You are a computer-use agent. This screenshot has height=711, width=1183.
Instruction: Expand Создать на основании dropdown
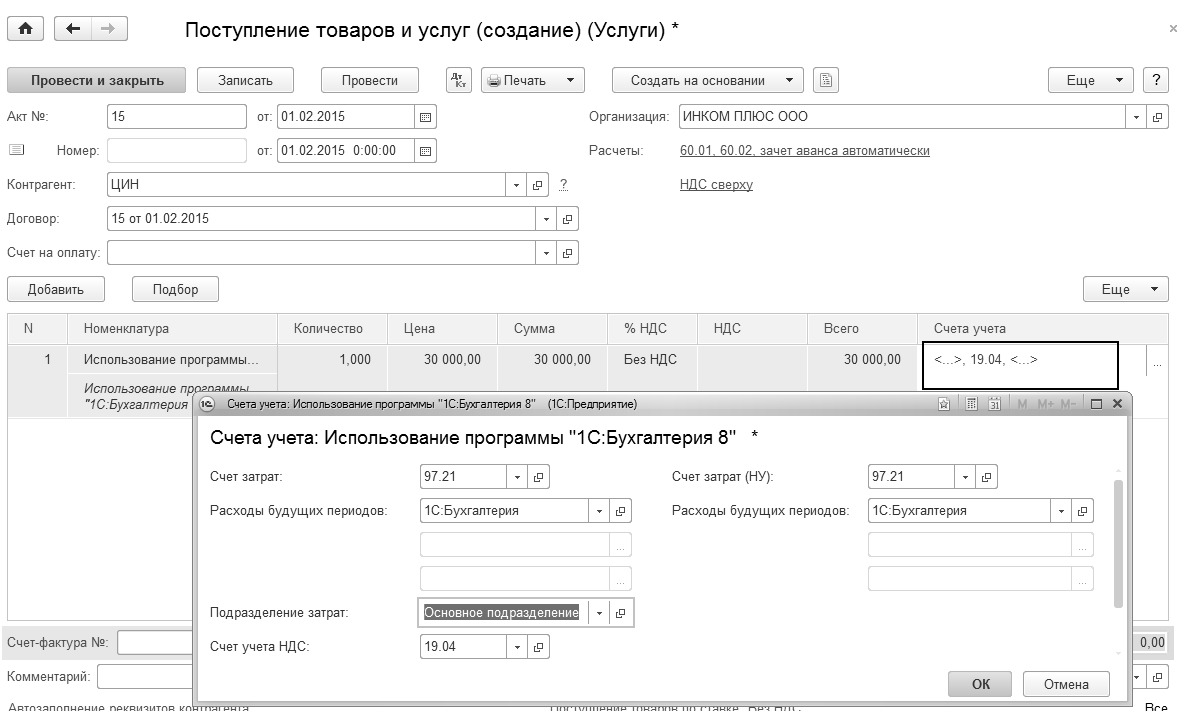click(789, 80)
